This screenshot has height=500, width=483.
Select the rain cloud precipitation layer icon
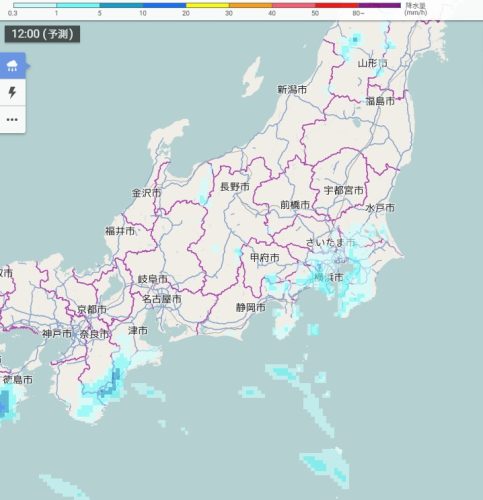(x=13, y=66)
